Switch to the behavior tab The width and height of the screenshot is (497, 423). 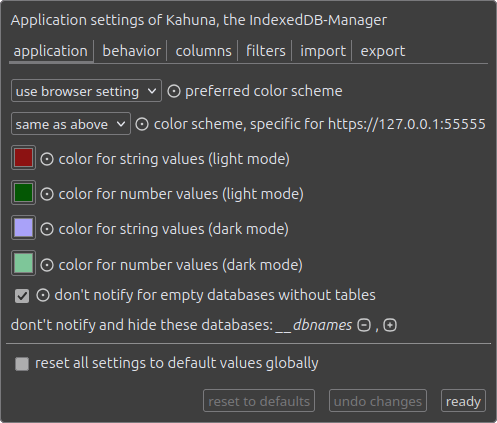[x=132, y=51]
